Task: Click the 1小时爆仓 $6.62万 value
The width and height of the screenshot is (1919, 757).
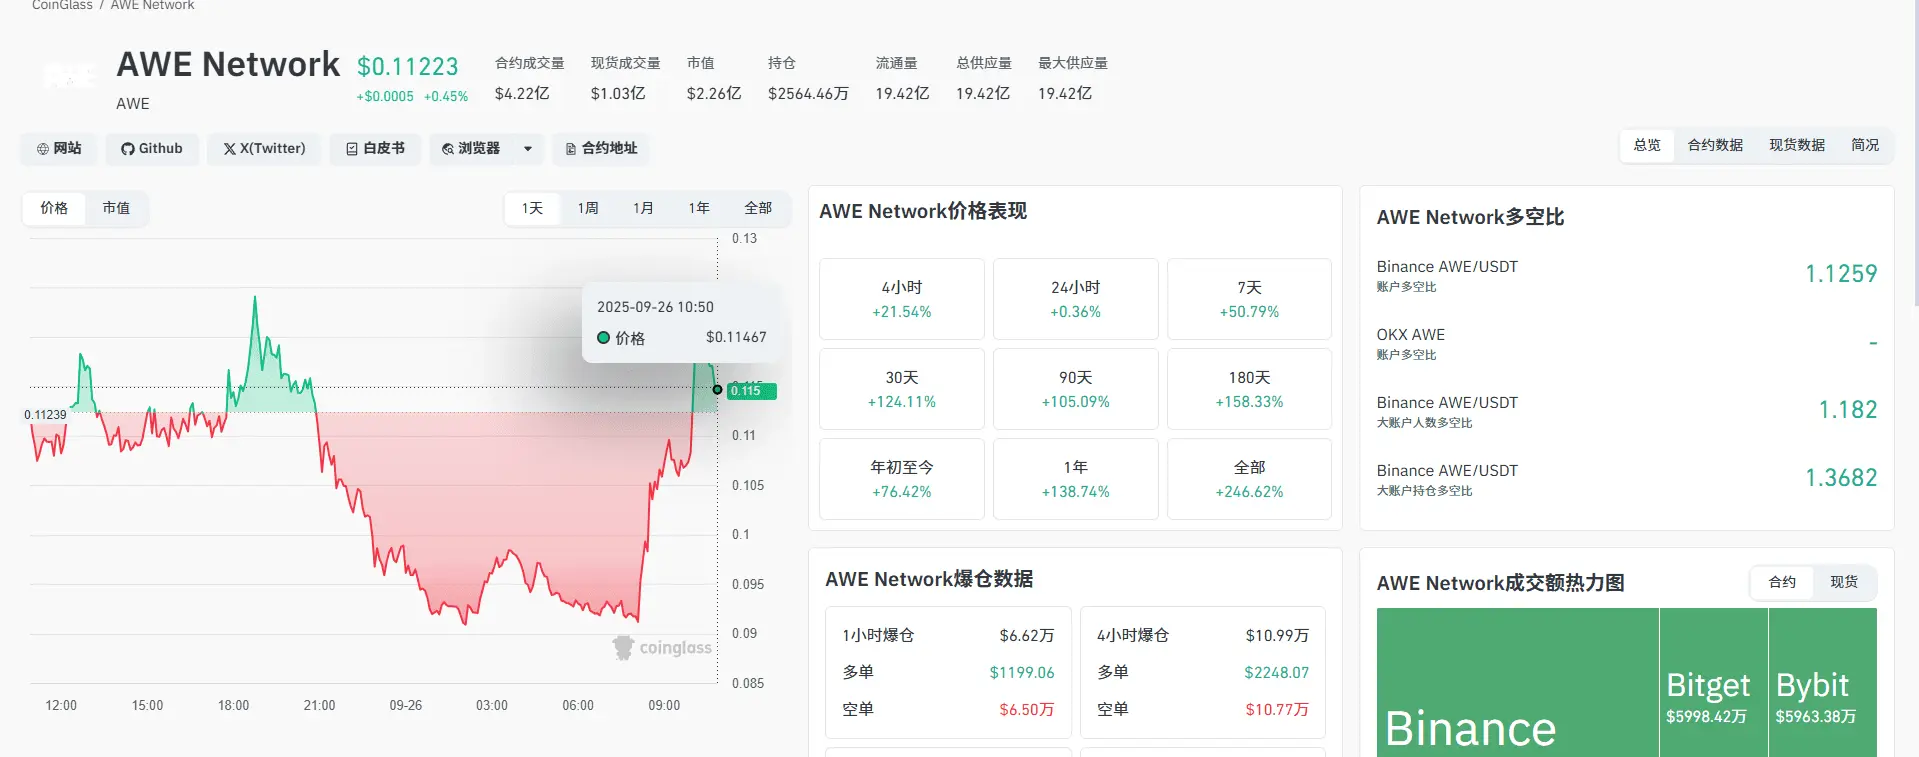Action: (1027, 636)
